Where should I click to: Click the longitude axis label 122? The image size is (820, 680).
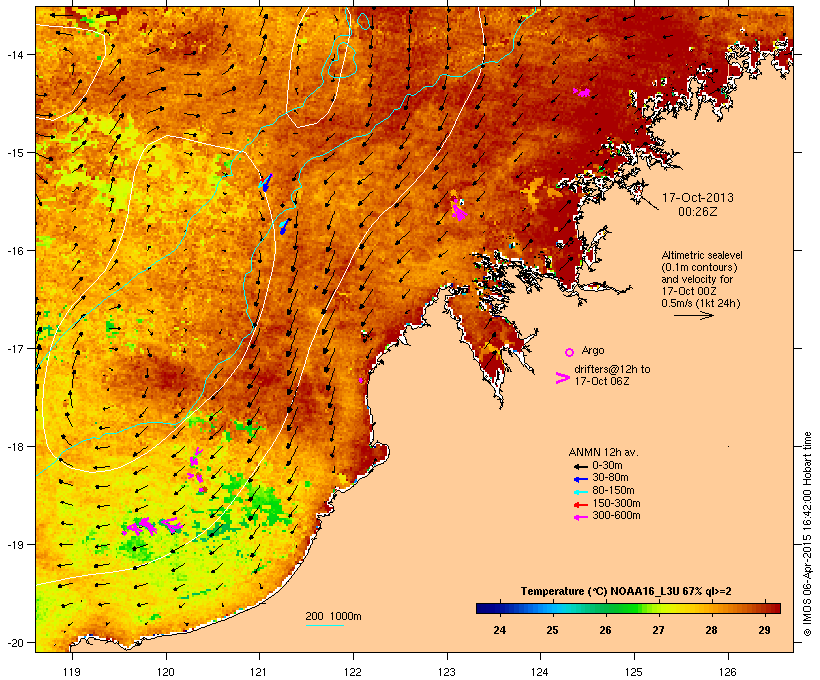click(x=353, y=672)
